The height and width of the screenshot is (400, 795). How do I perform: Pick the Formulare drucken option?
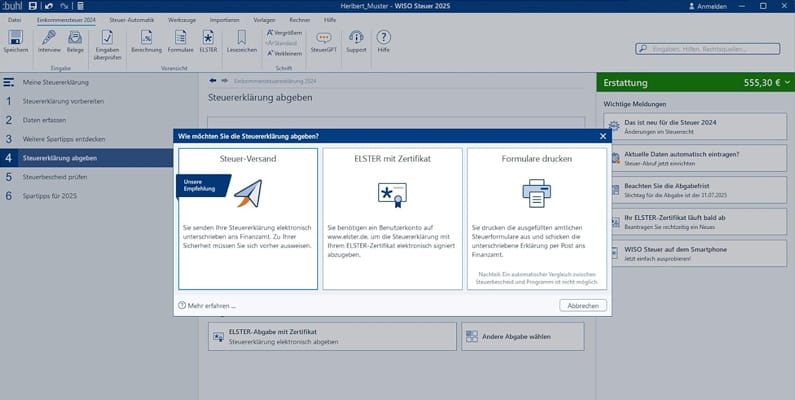tap(537, 218)
